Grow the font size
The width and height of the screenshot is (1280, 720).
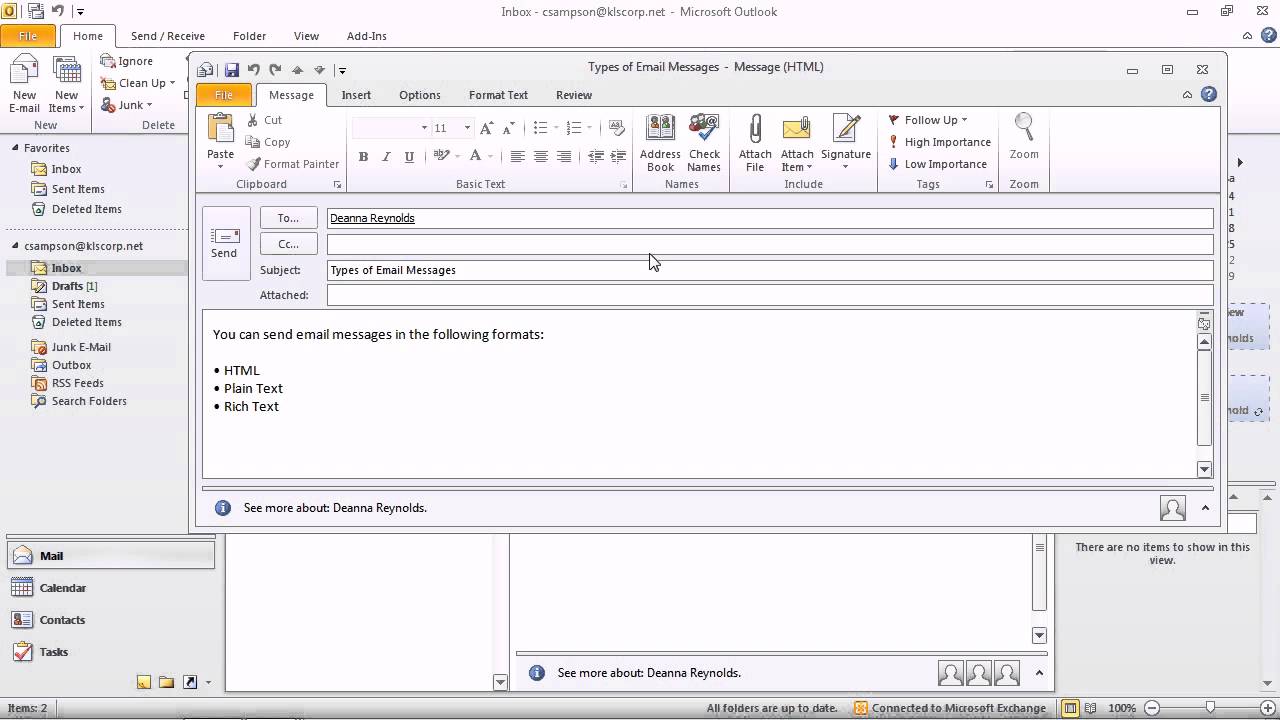click(486, 128)
